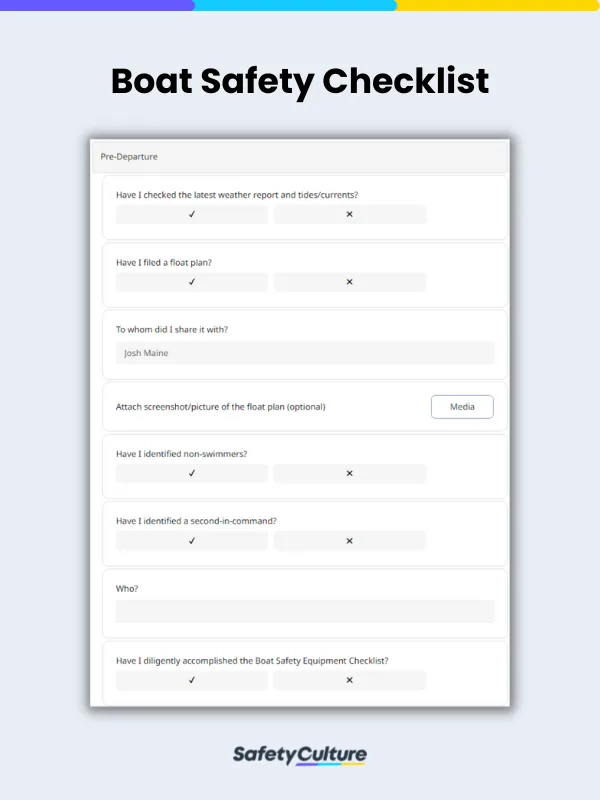Mark weather report question with checkmark
The image size is (600, 800).
tap(192, 214)
